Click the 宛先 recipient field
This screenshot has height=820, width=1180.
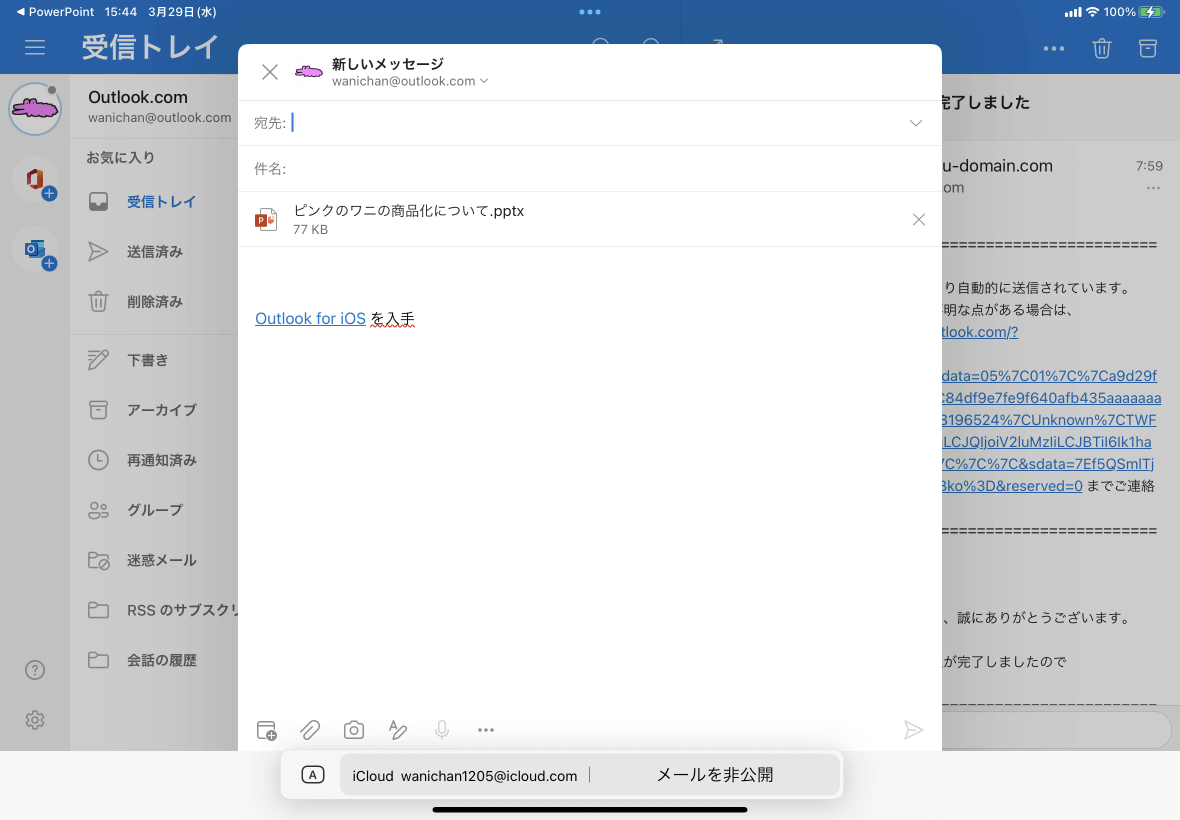589,123
